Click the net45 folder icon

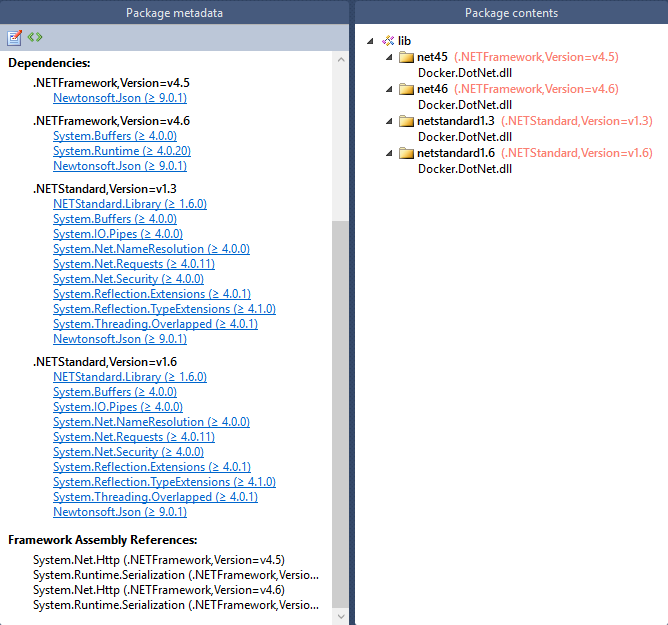point(406,57)
